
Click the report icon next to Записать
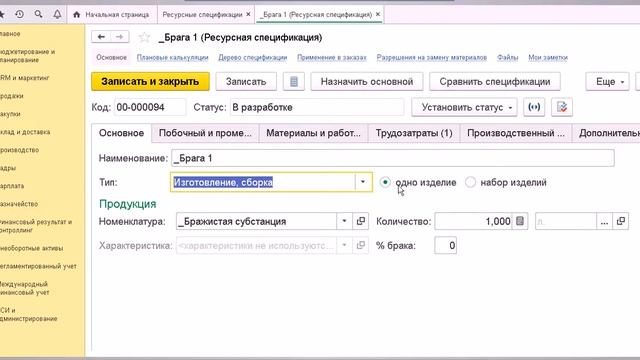point(294,82)
